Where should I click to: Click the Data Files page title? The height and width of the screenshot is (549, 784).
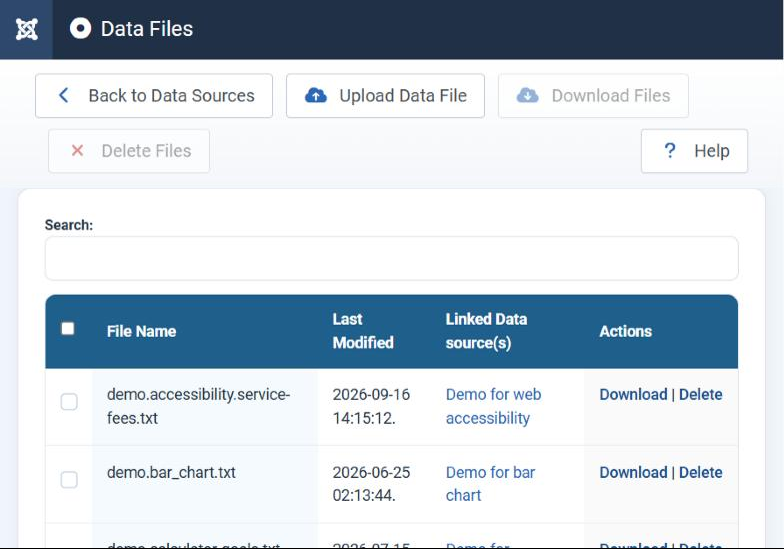point(147,28)
